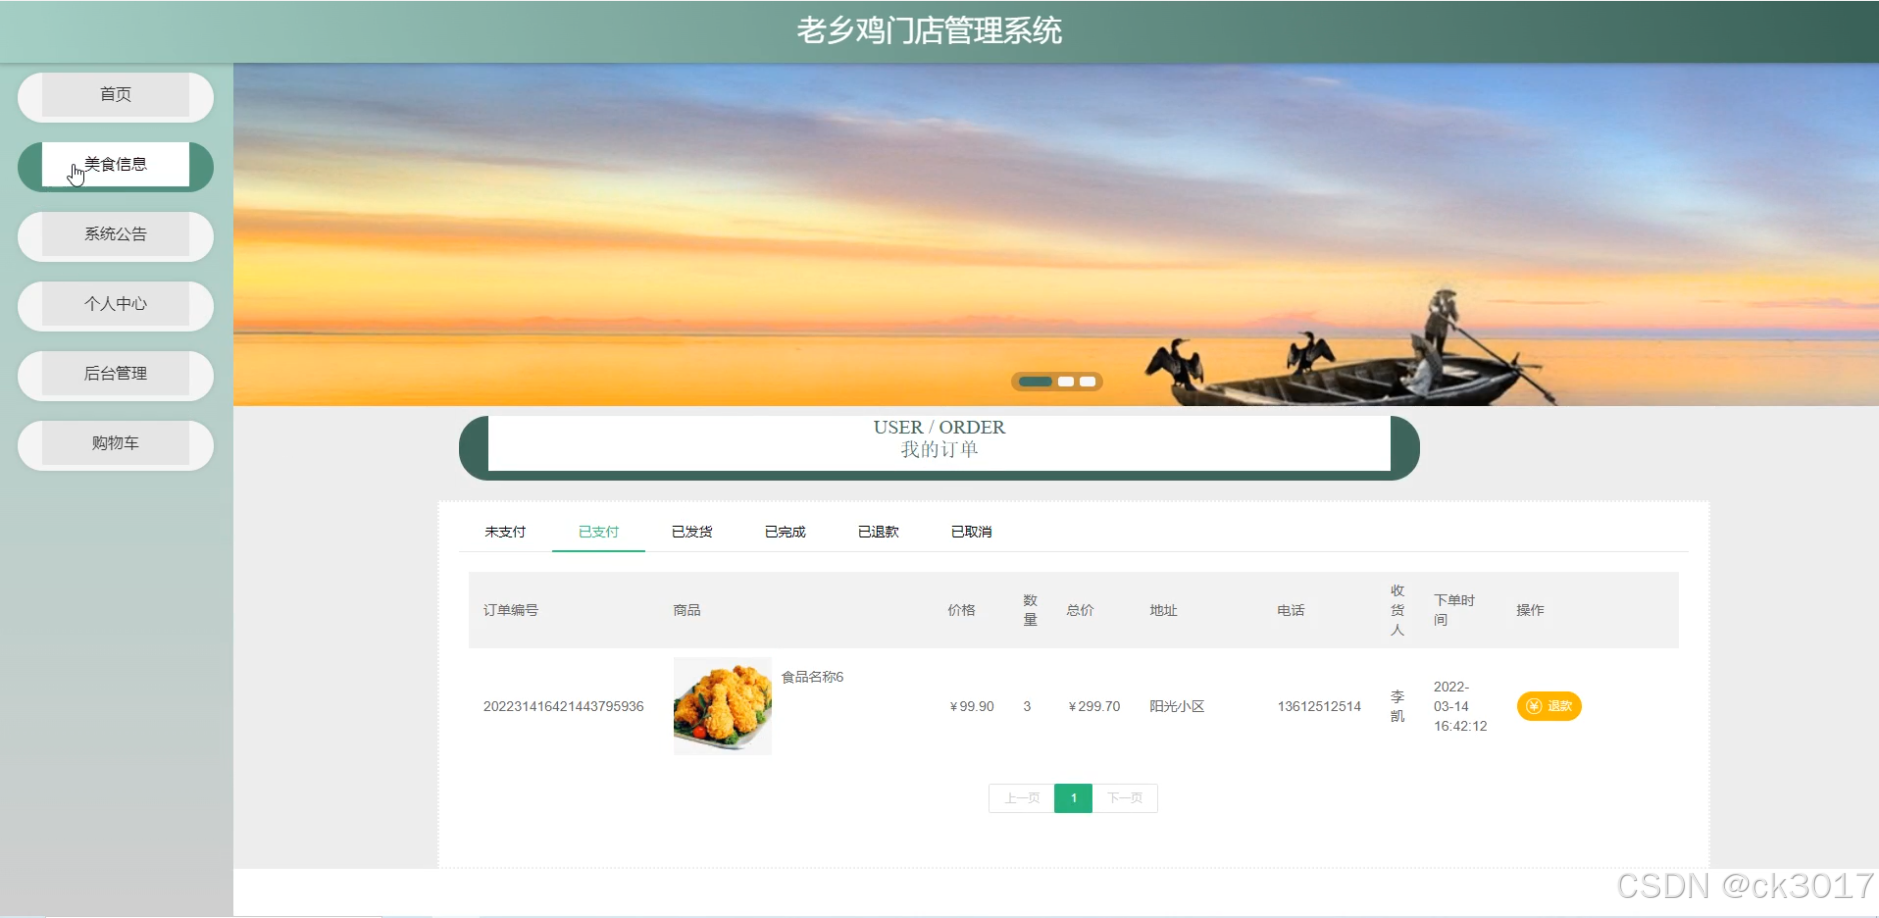
Task: Switch to 已完成 orders tab
Action: click(785, 532)
